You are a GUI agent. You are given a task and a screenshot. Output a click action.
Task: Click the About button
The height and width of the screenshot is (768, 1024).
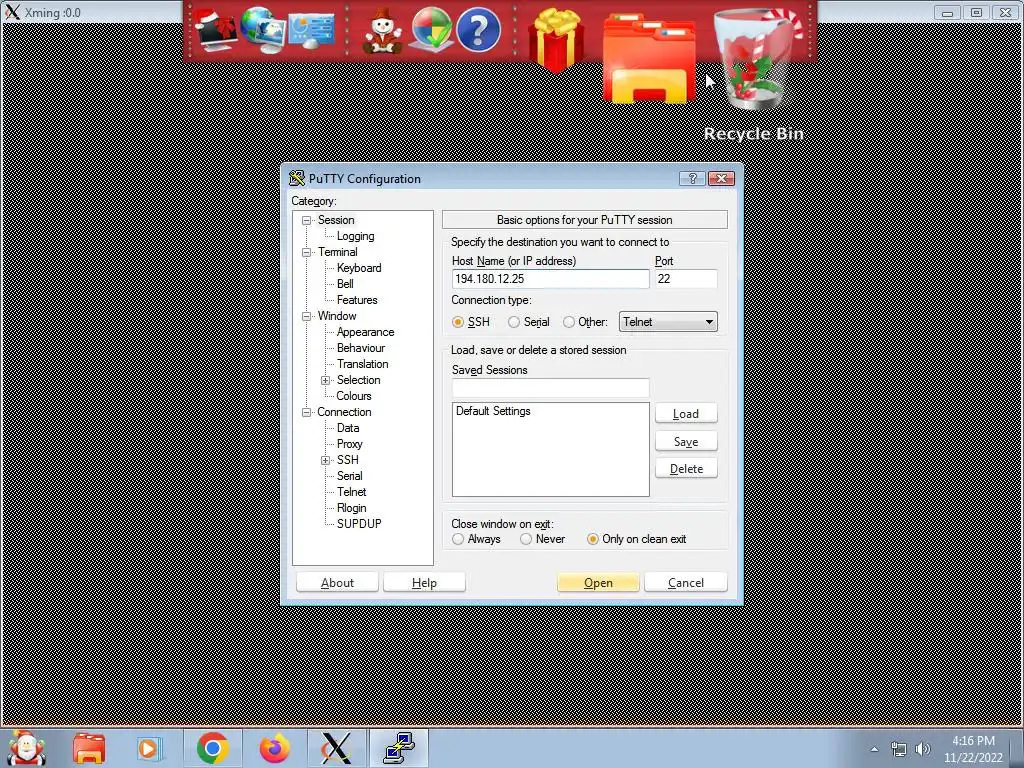coord(337,583)
